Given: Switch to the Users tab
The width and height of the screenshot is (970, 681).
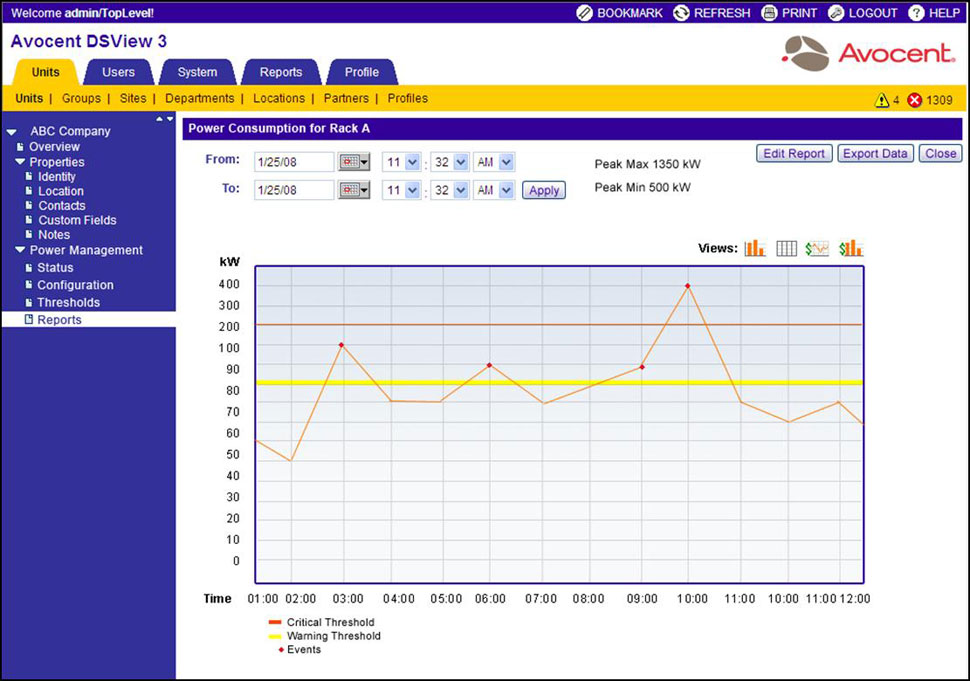Looking at the screenshot, I should pyautogui.click(x=118, y=72).
